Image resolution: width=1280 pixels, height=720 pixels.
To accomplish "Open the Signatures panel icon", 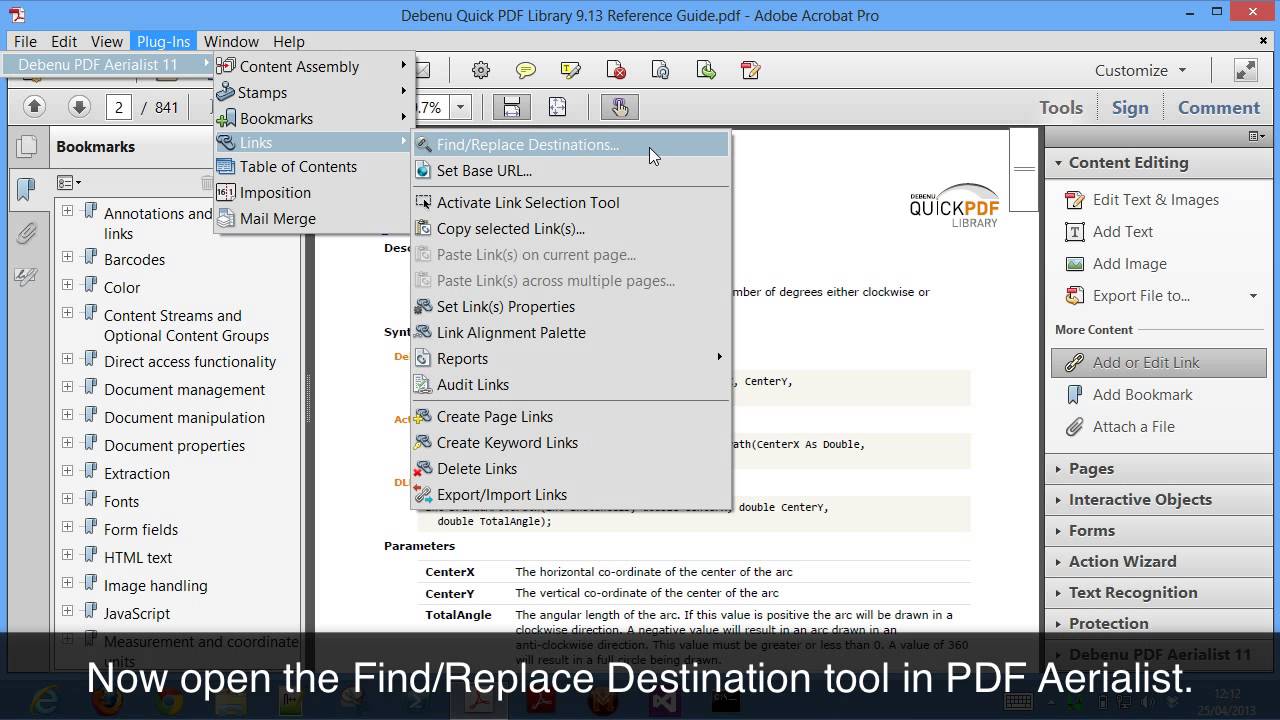I will (x=26, y=277).
